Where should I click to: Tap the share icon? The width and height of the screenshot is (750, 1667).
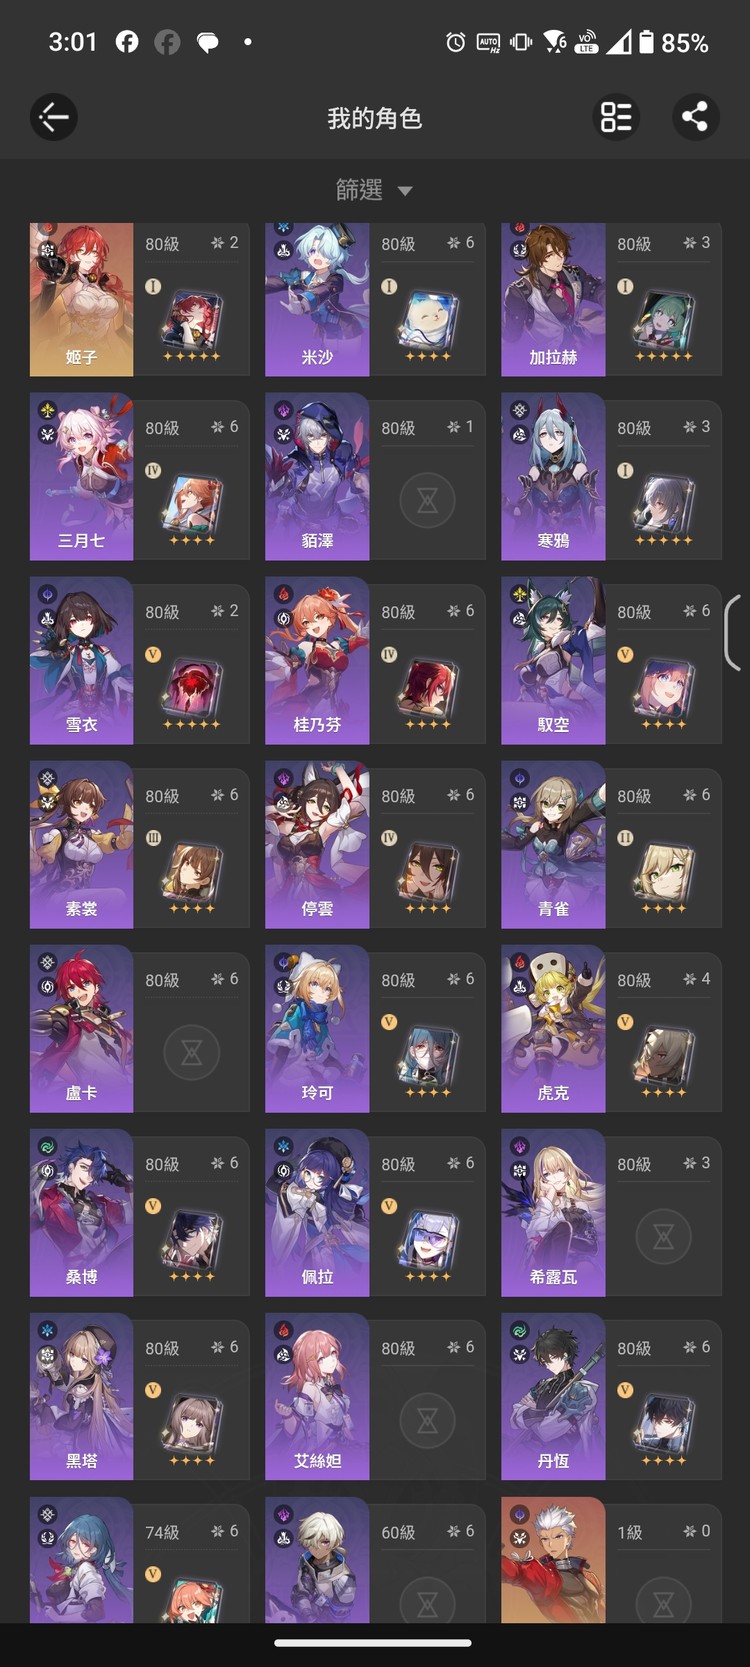(x=695, y=117)
